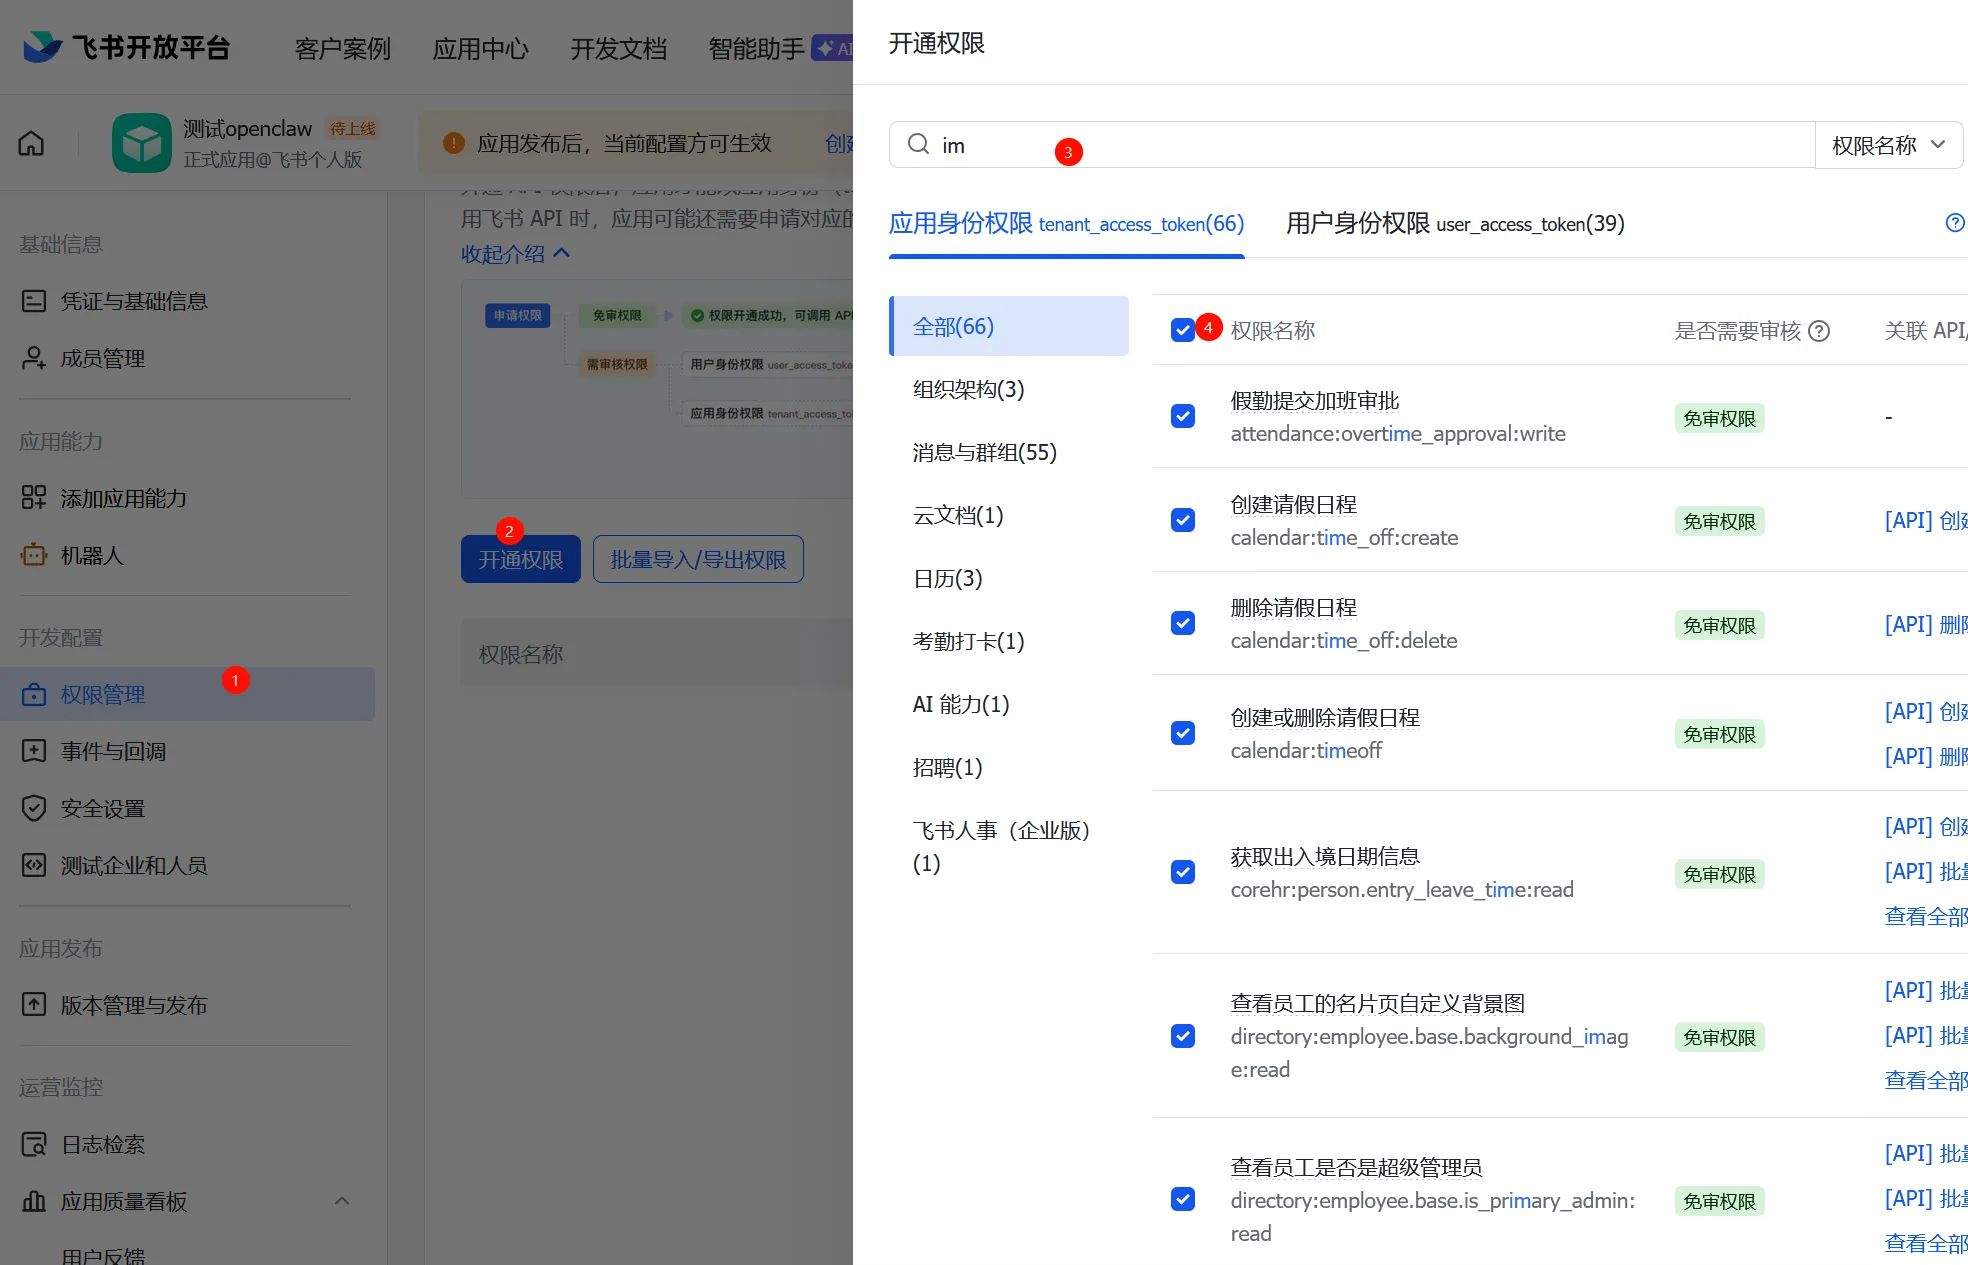Filter by 全部(66) category
1968x1265 pixels.
[1009, 326]
